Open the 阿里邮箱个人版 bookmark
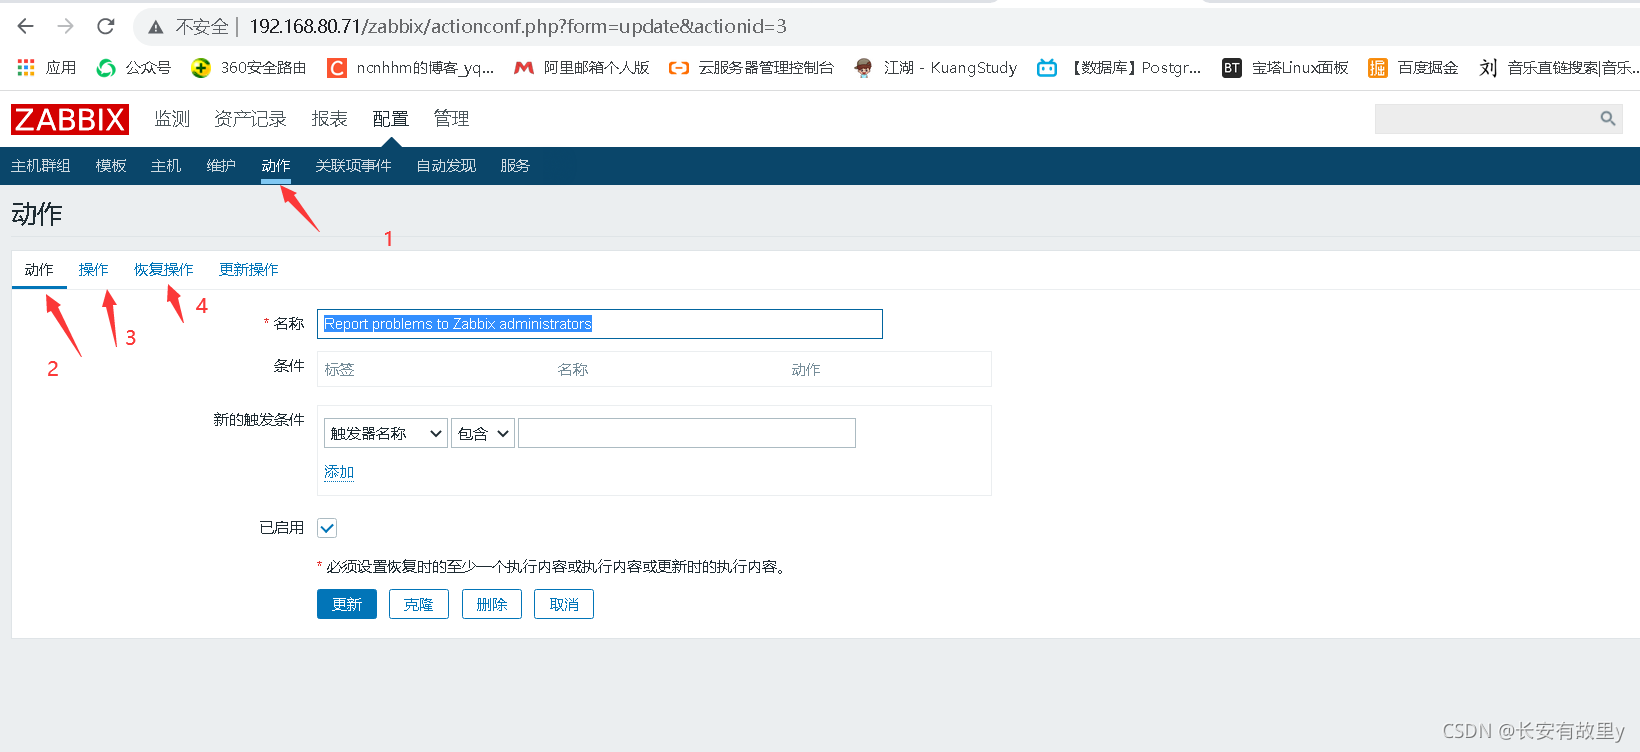This screenshot has width=1640, height=752. [582, 67]
